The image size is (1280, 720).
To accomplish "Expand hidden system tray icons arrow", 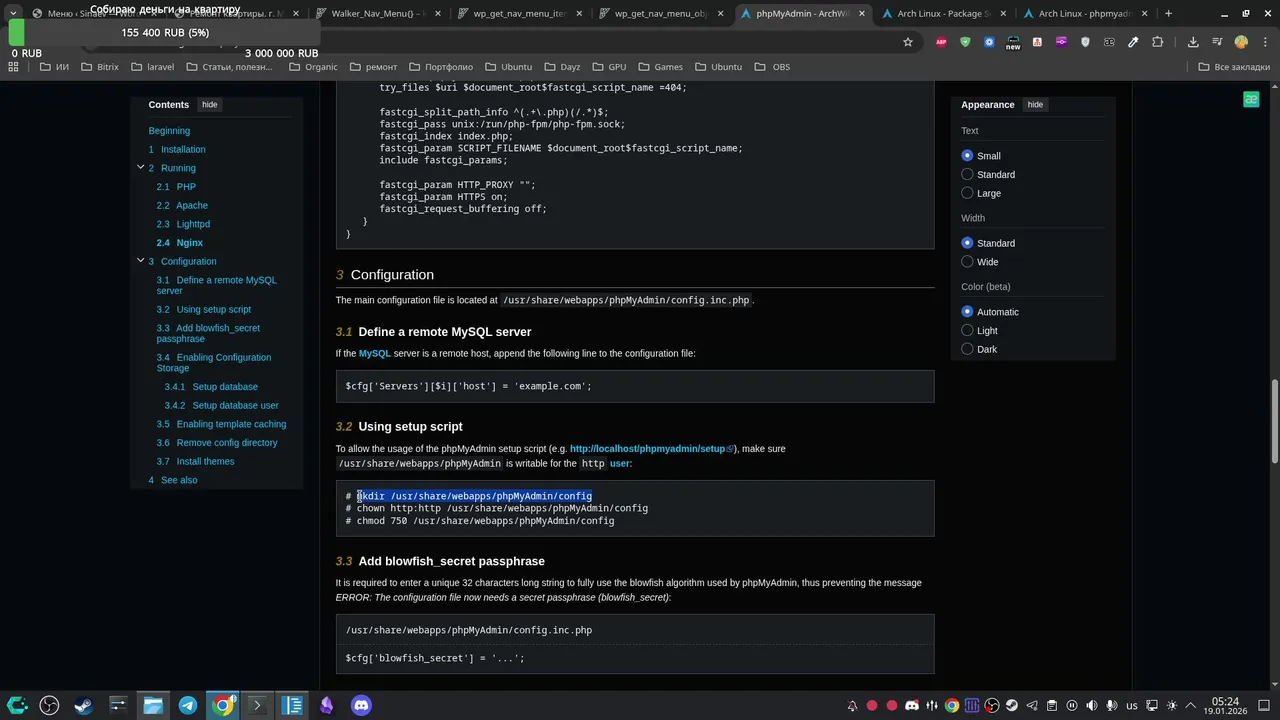I will [1191, 706].
